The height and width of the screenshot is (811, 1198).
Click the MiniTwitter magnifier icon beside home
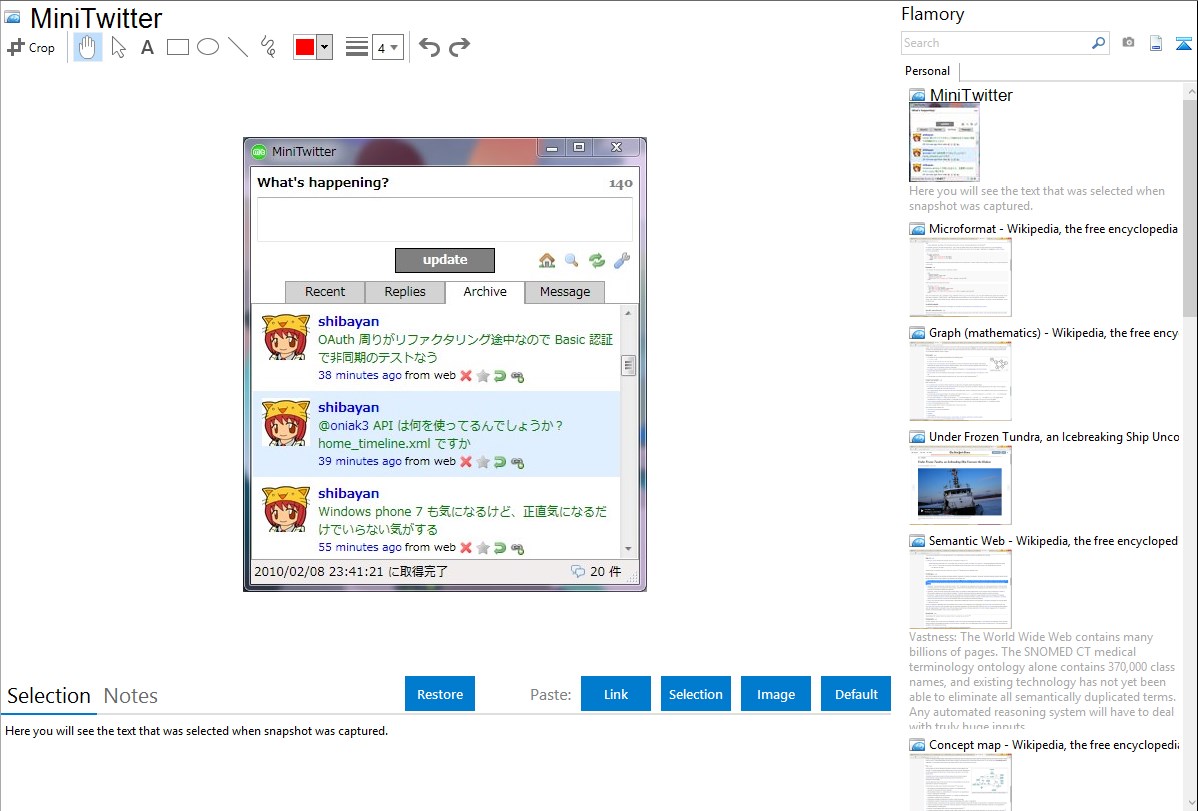point(571,261)
